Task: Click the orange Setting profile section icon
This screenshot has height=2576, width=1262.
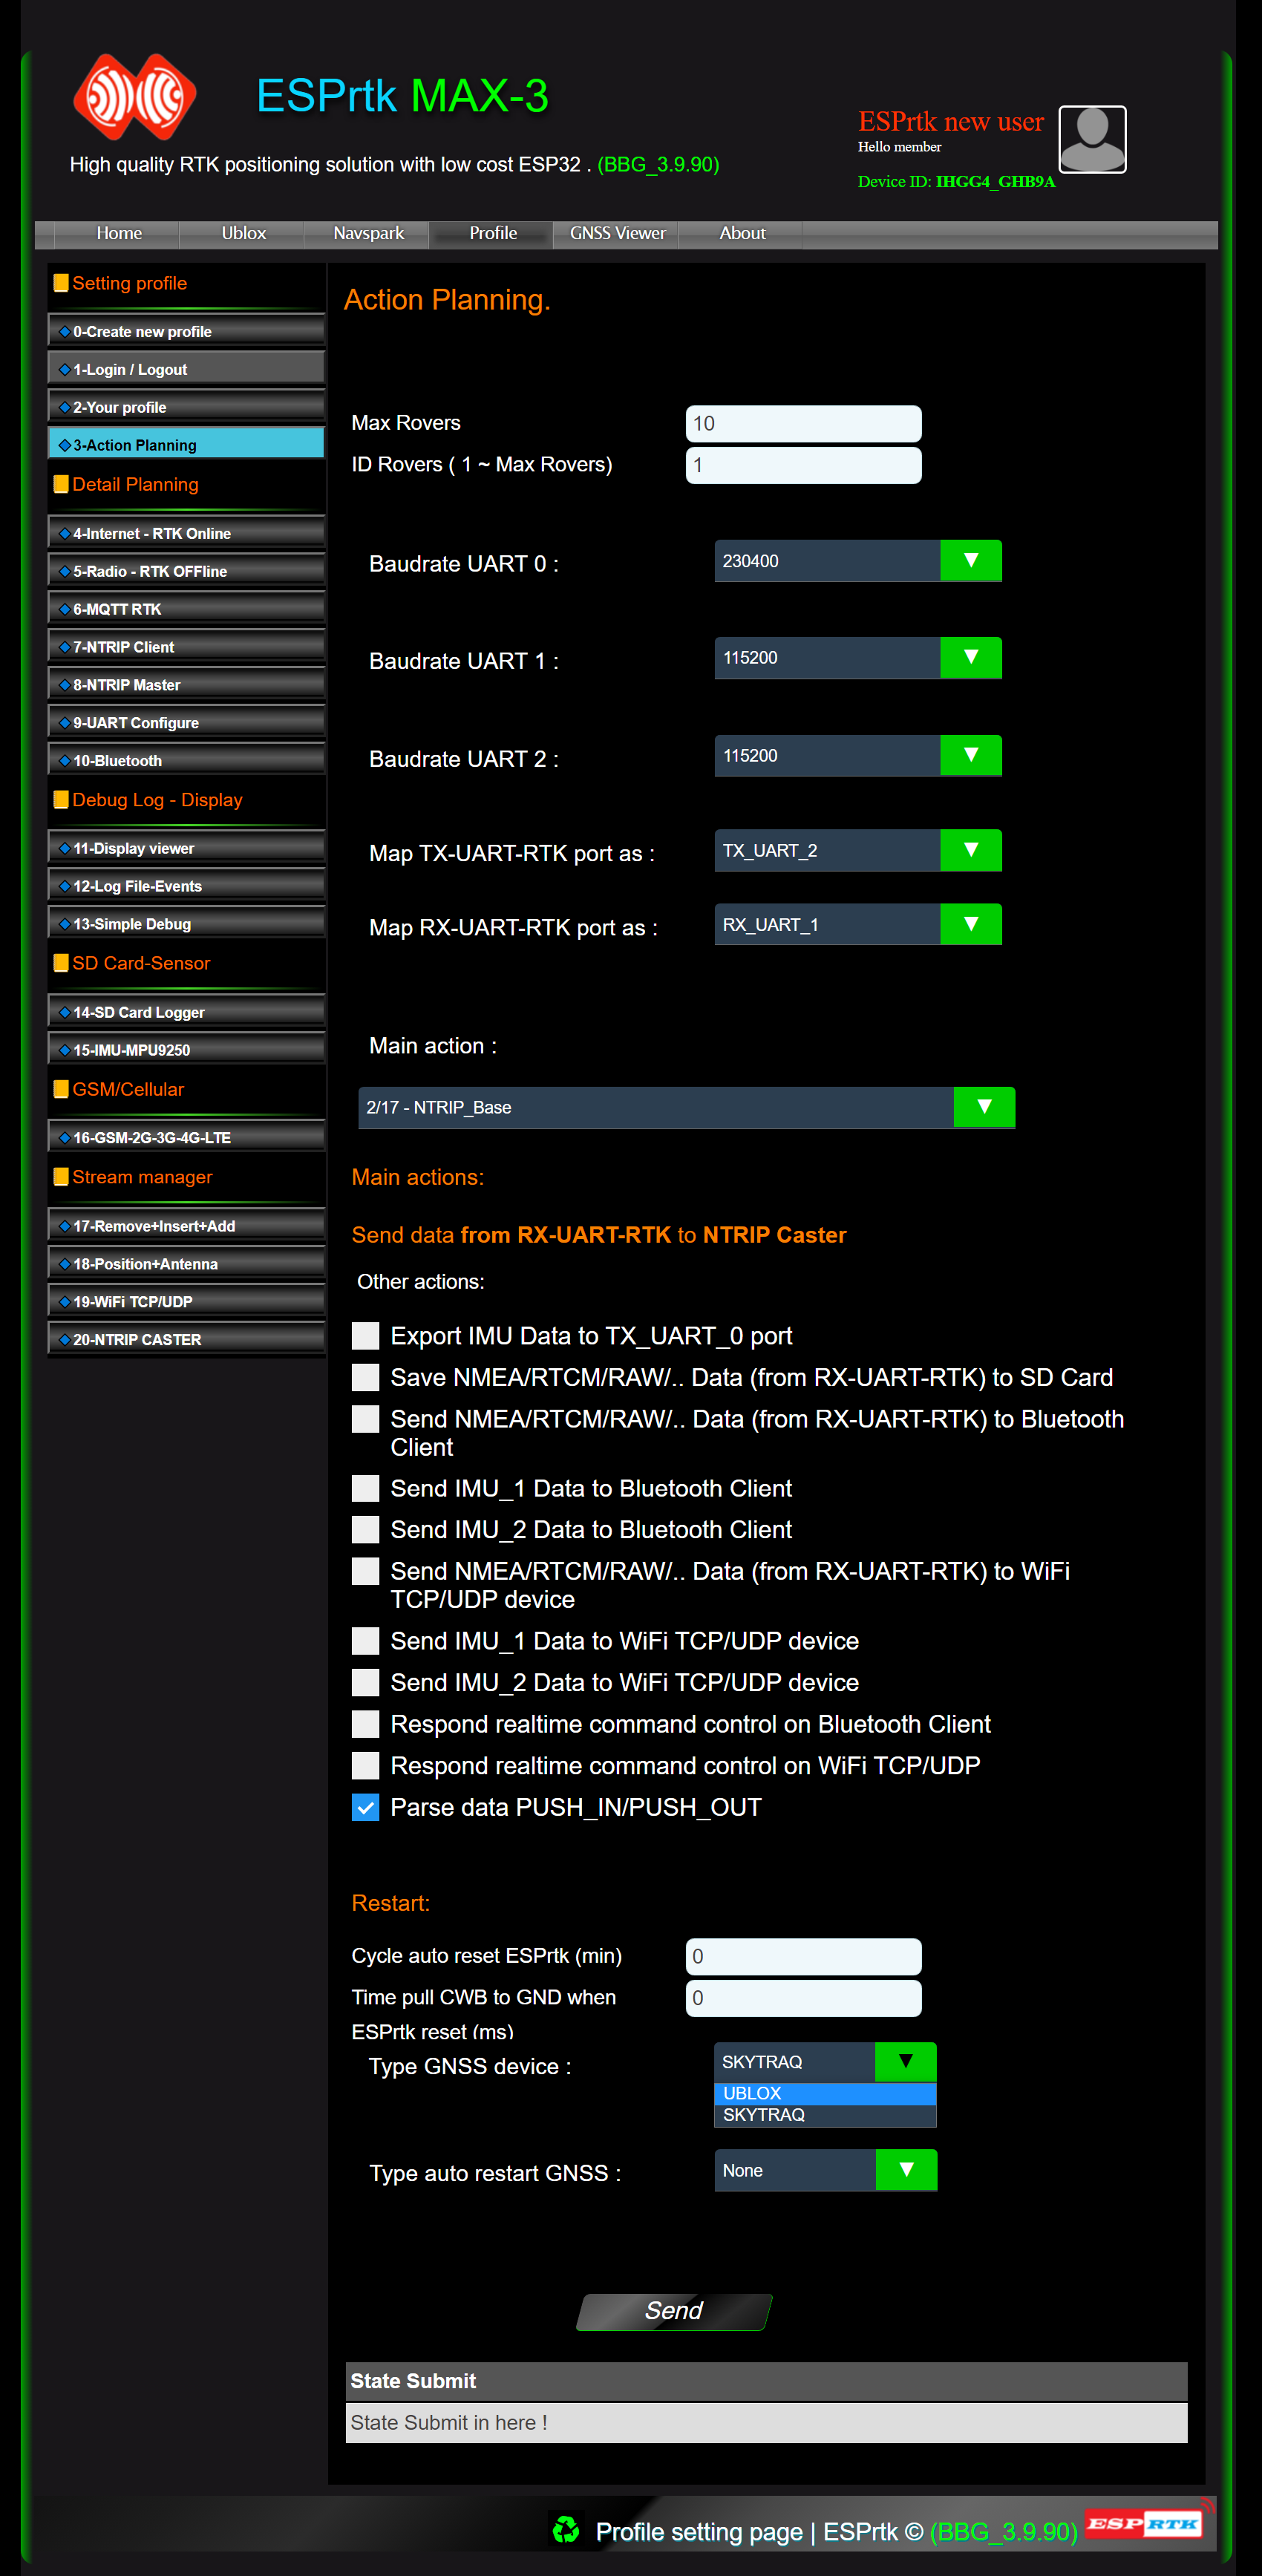Action: coord(61,283)
